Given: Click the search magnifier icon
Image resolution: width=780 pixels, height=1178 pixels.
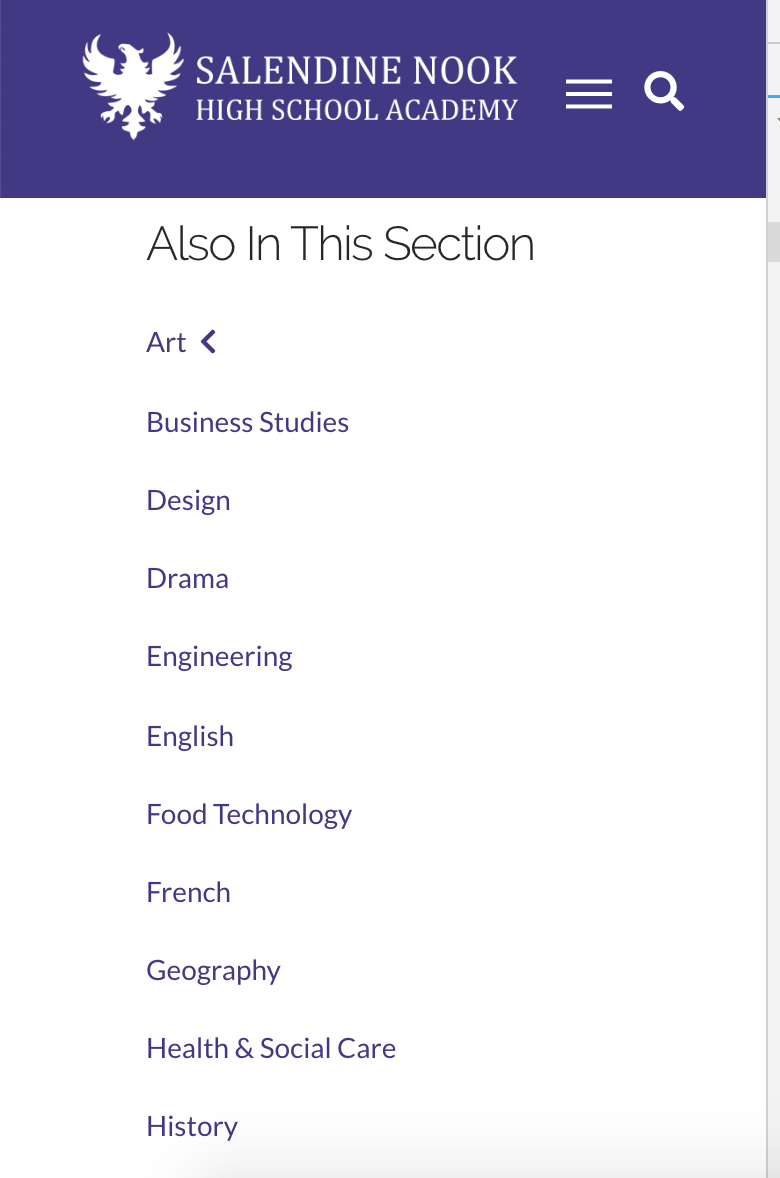Looking at the screenshot, I should pyautogui.click(x=664, y=91).
